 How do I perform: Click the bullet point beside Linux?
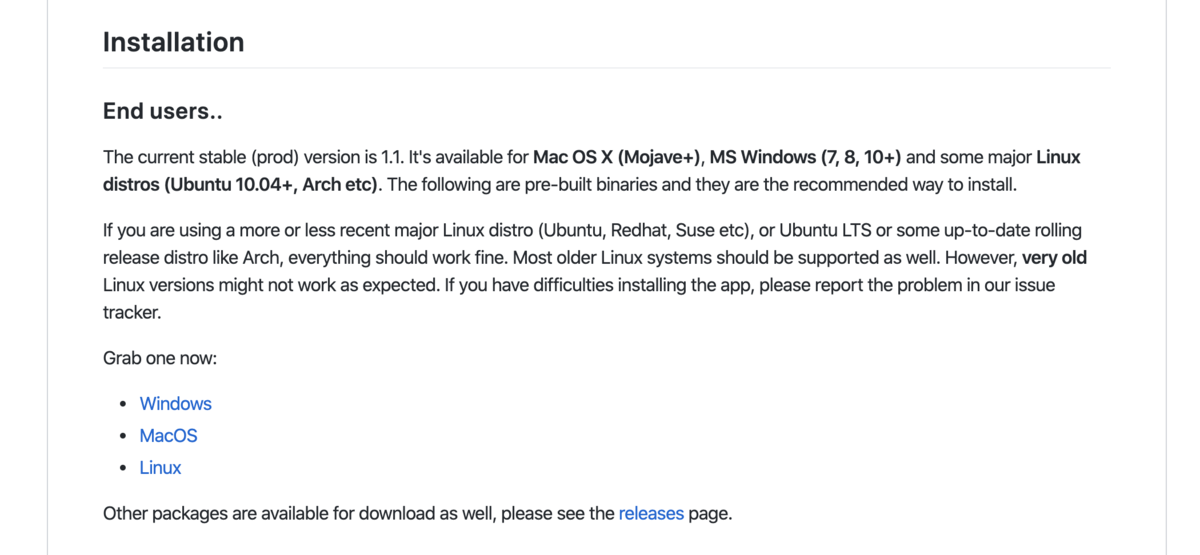(123, 468)
